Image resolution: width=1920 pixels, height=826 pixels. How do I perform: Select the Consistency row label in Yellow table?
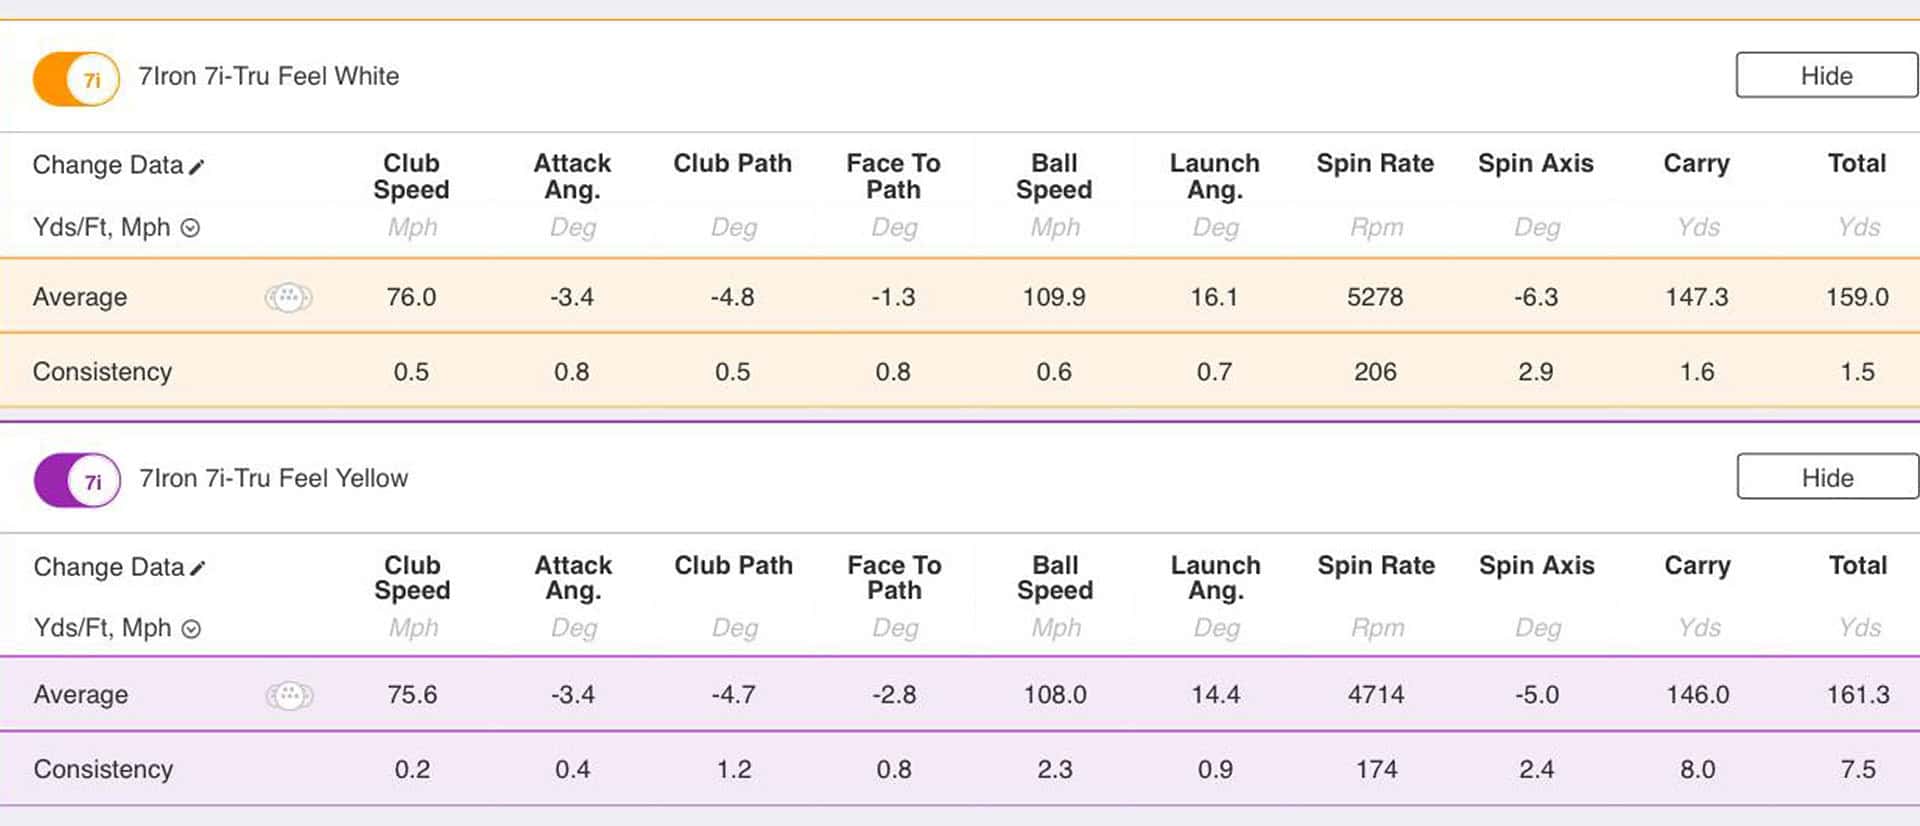tap(103, 769)
